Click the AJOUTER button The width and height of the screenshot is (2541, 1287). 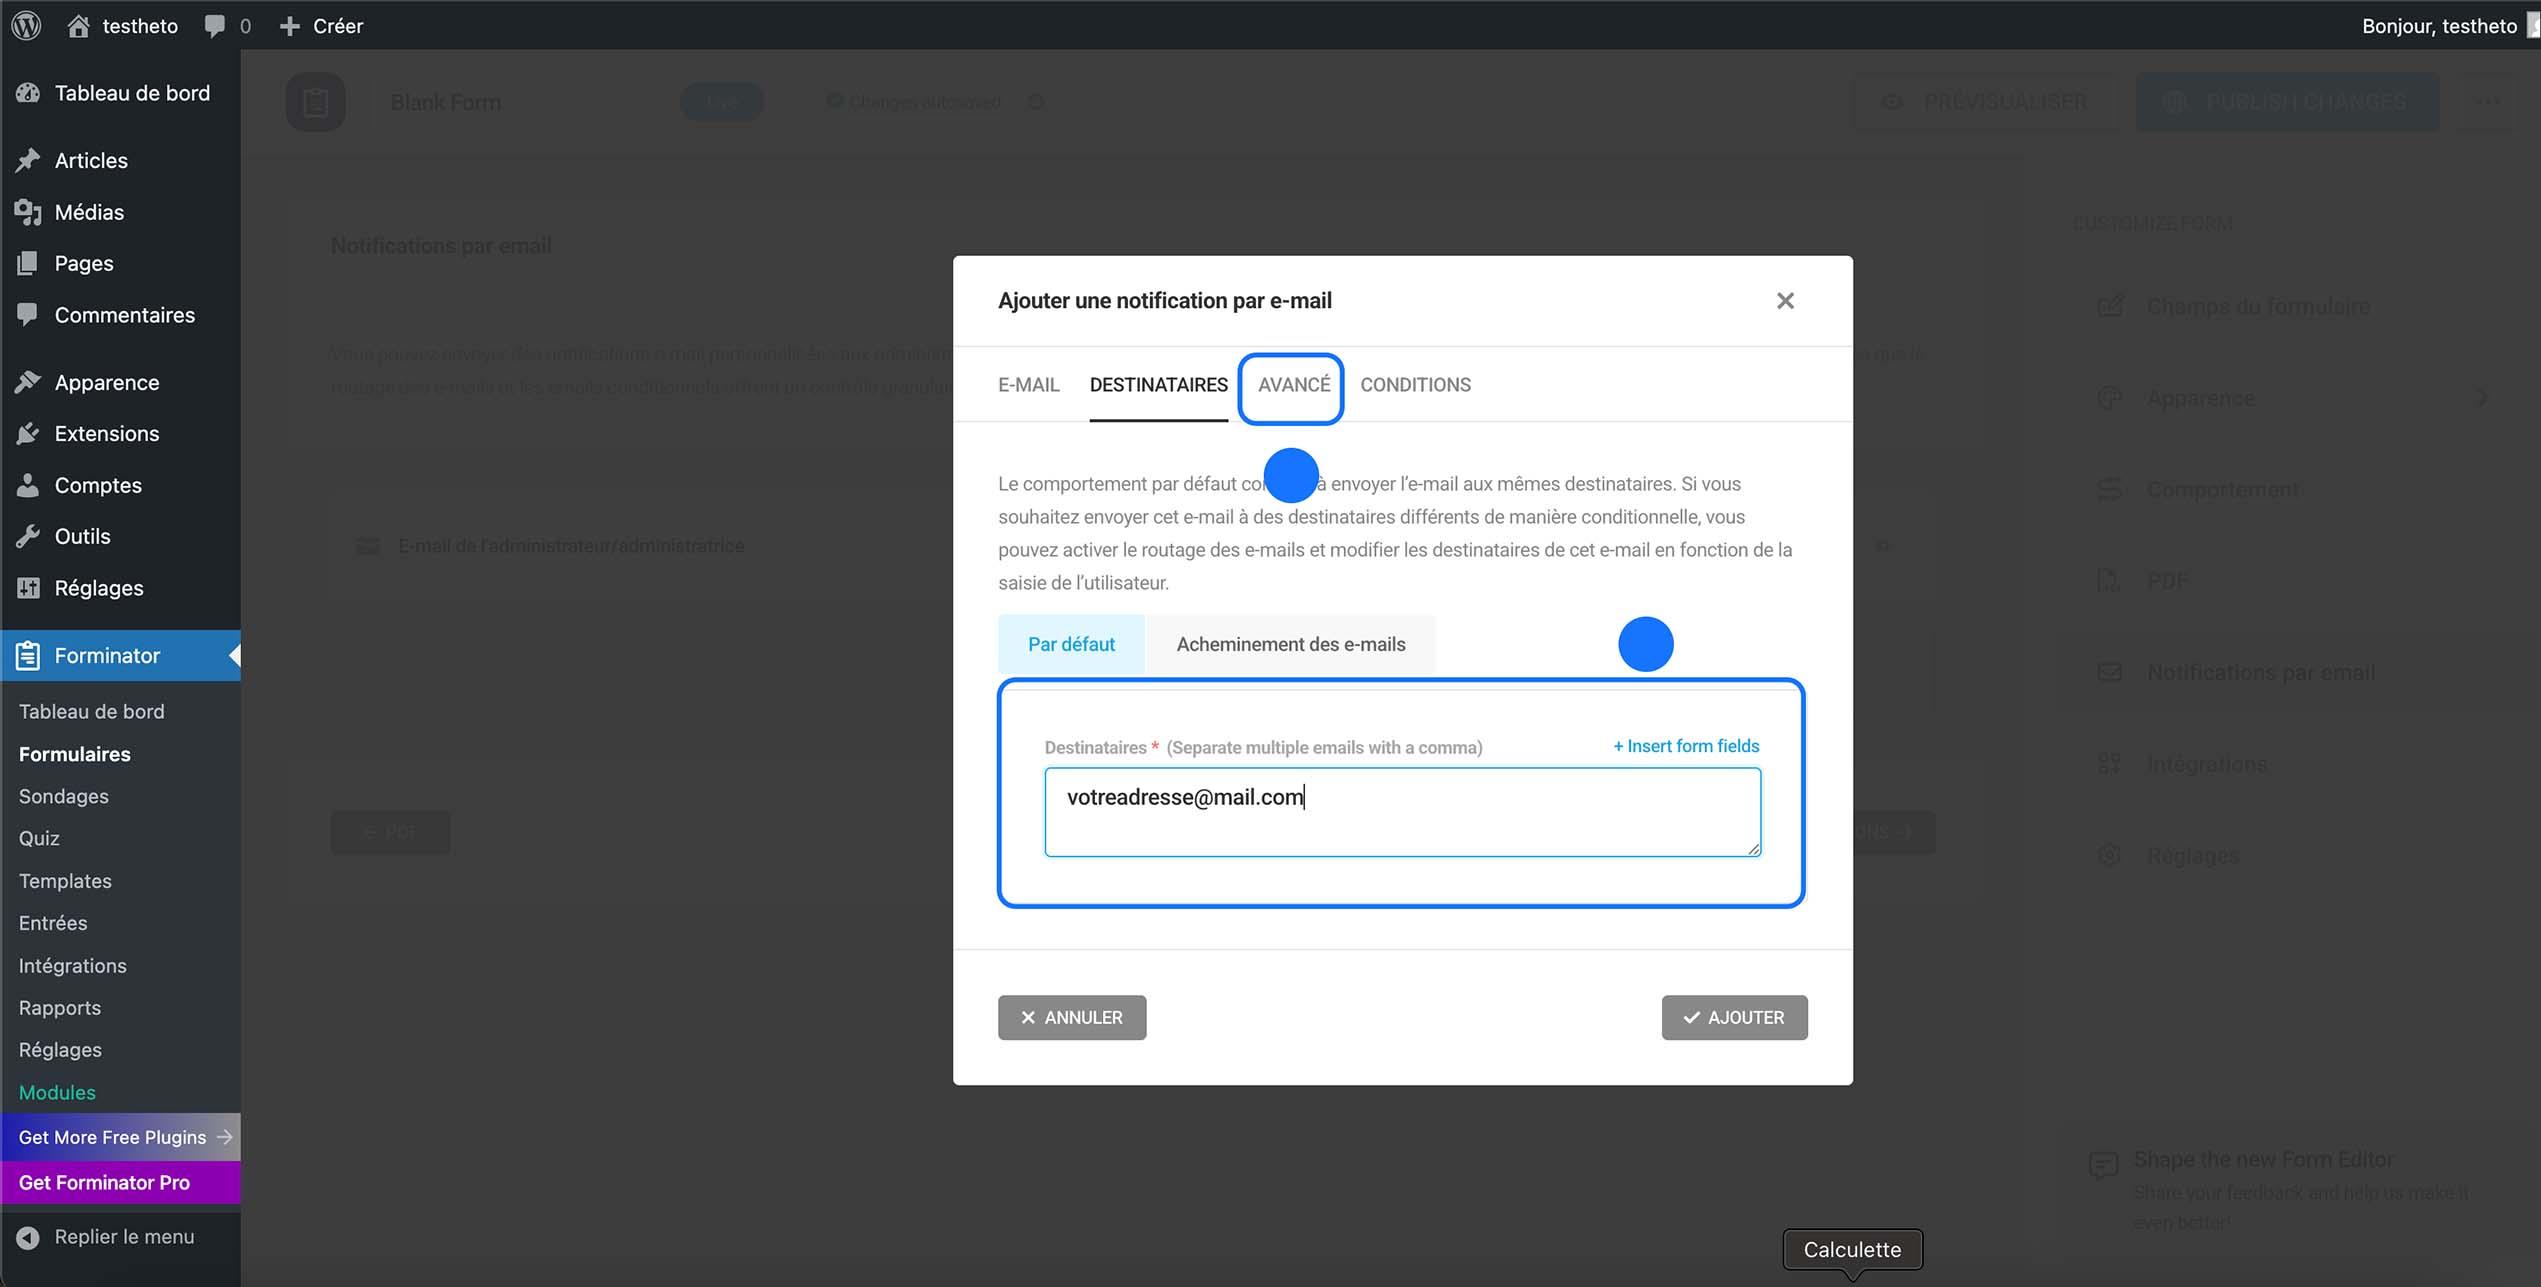click(x=1734, y=1017)
